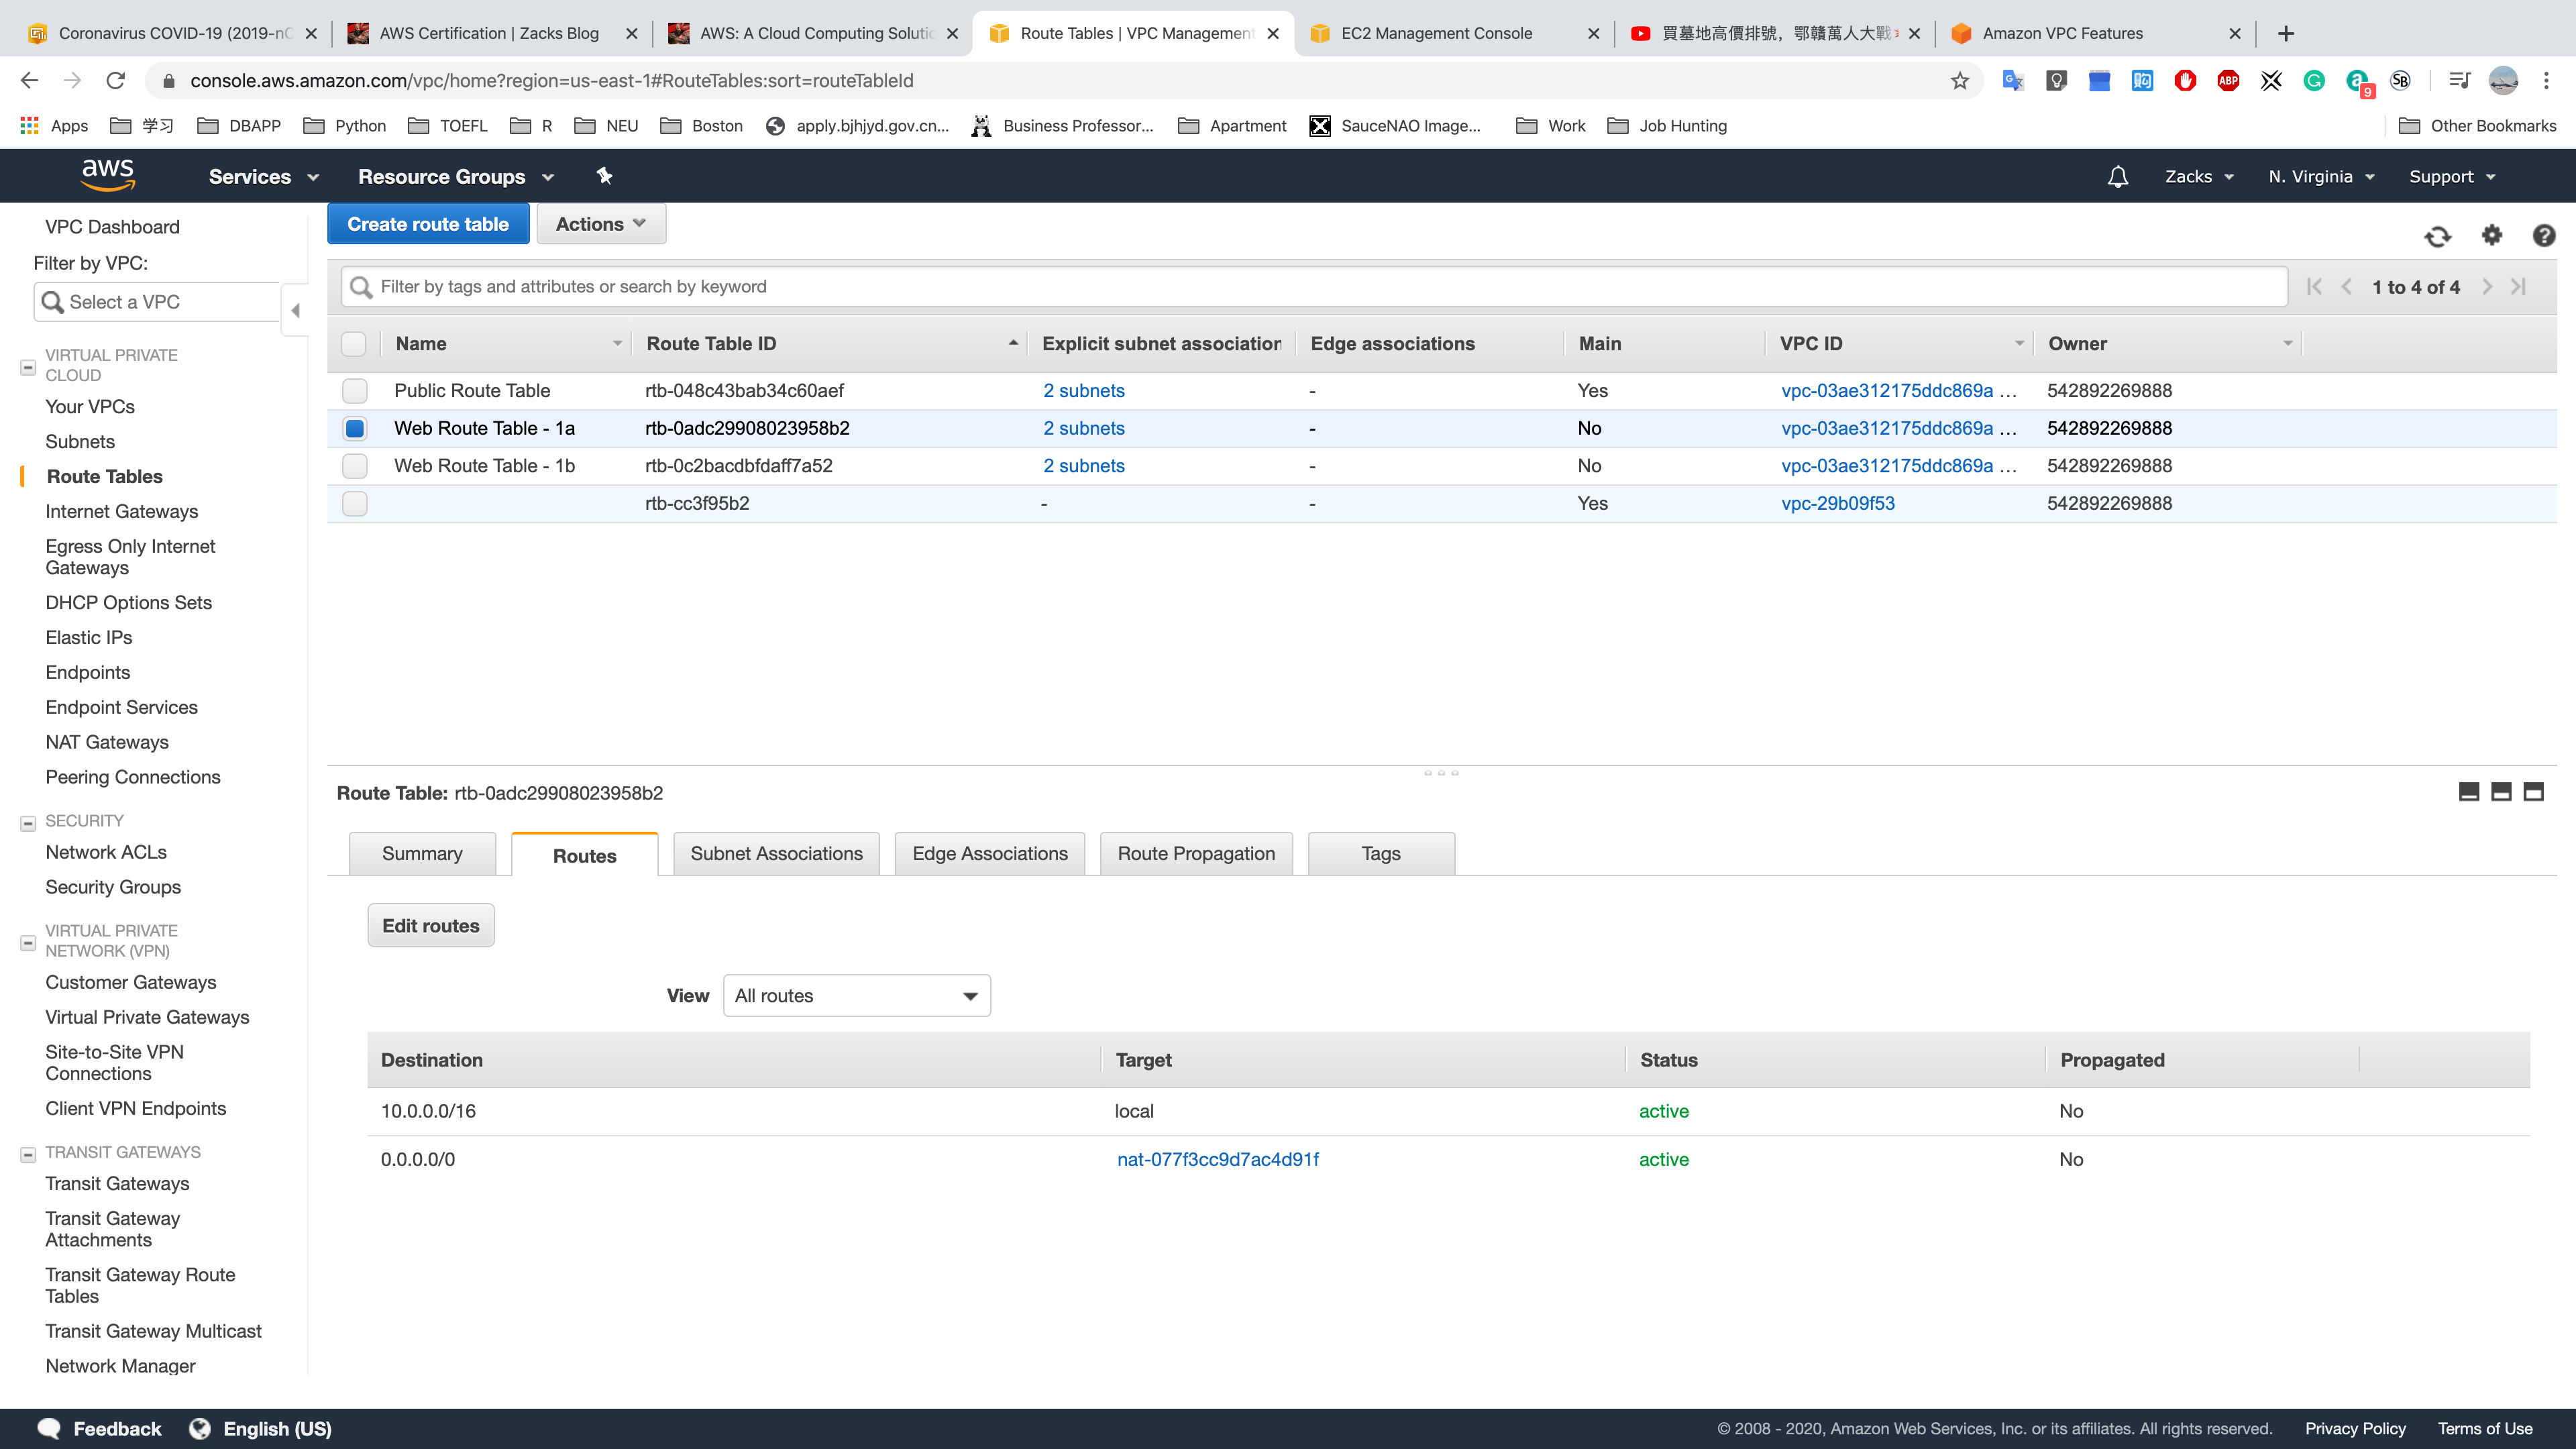Click the pin shortcut icon in the AWS header

coord(604,176)
